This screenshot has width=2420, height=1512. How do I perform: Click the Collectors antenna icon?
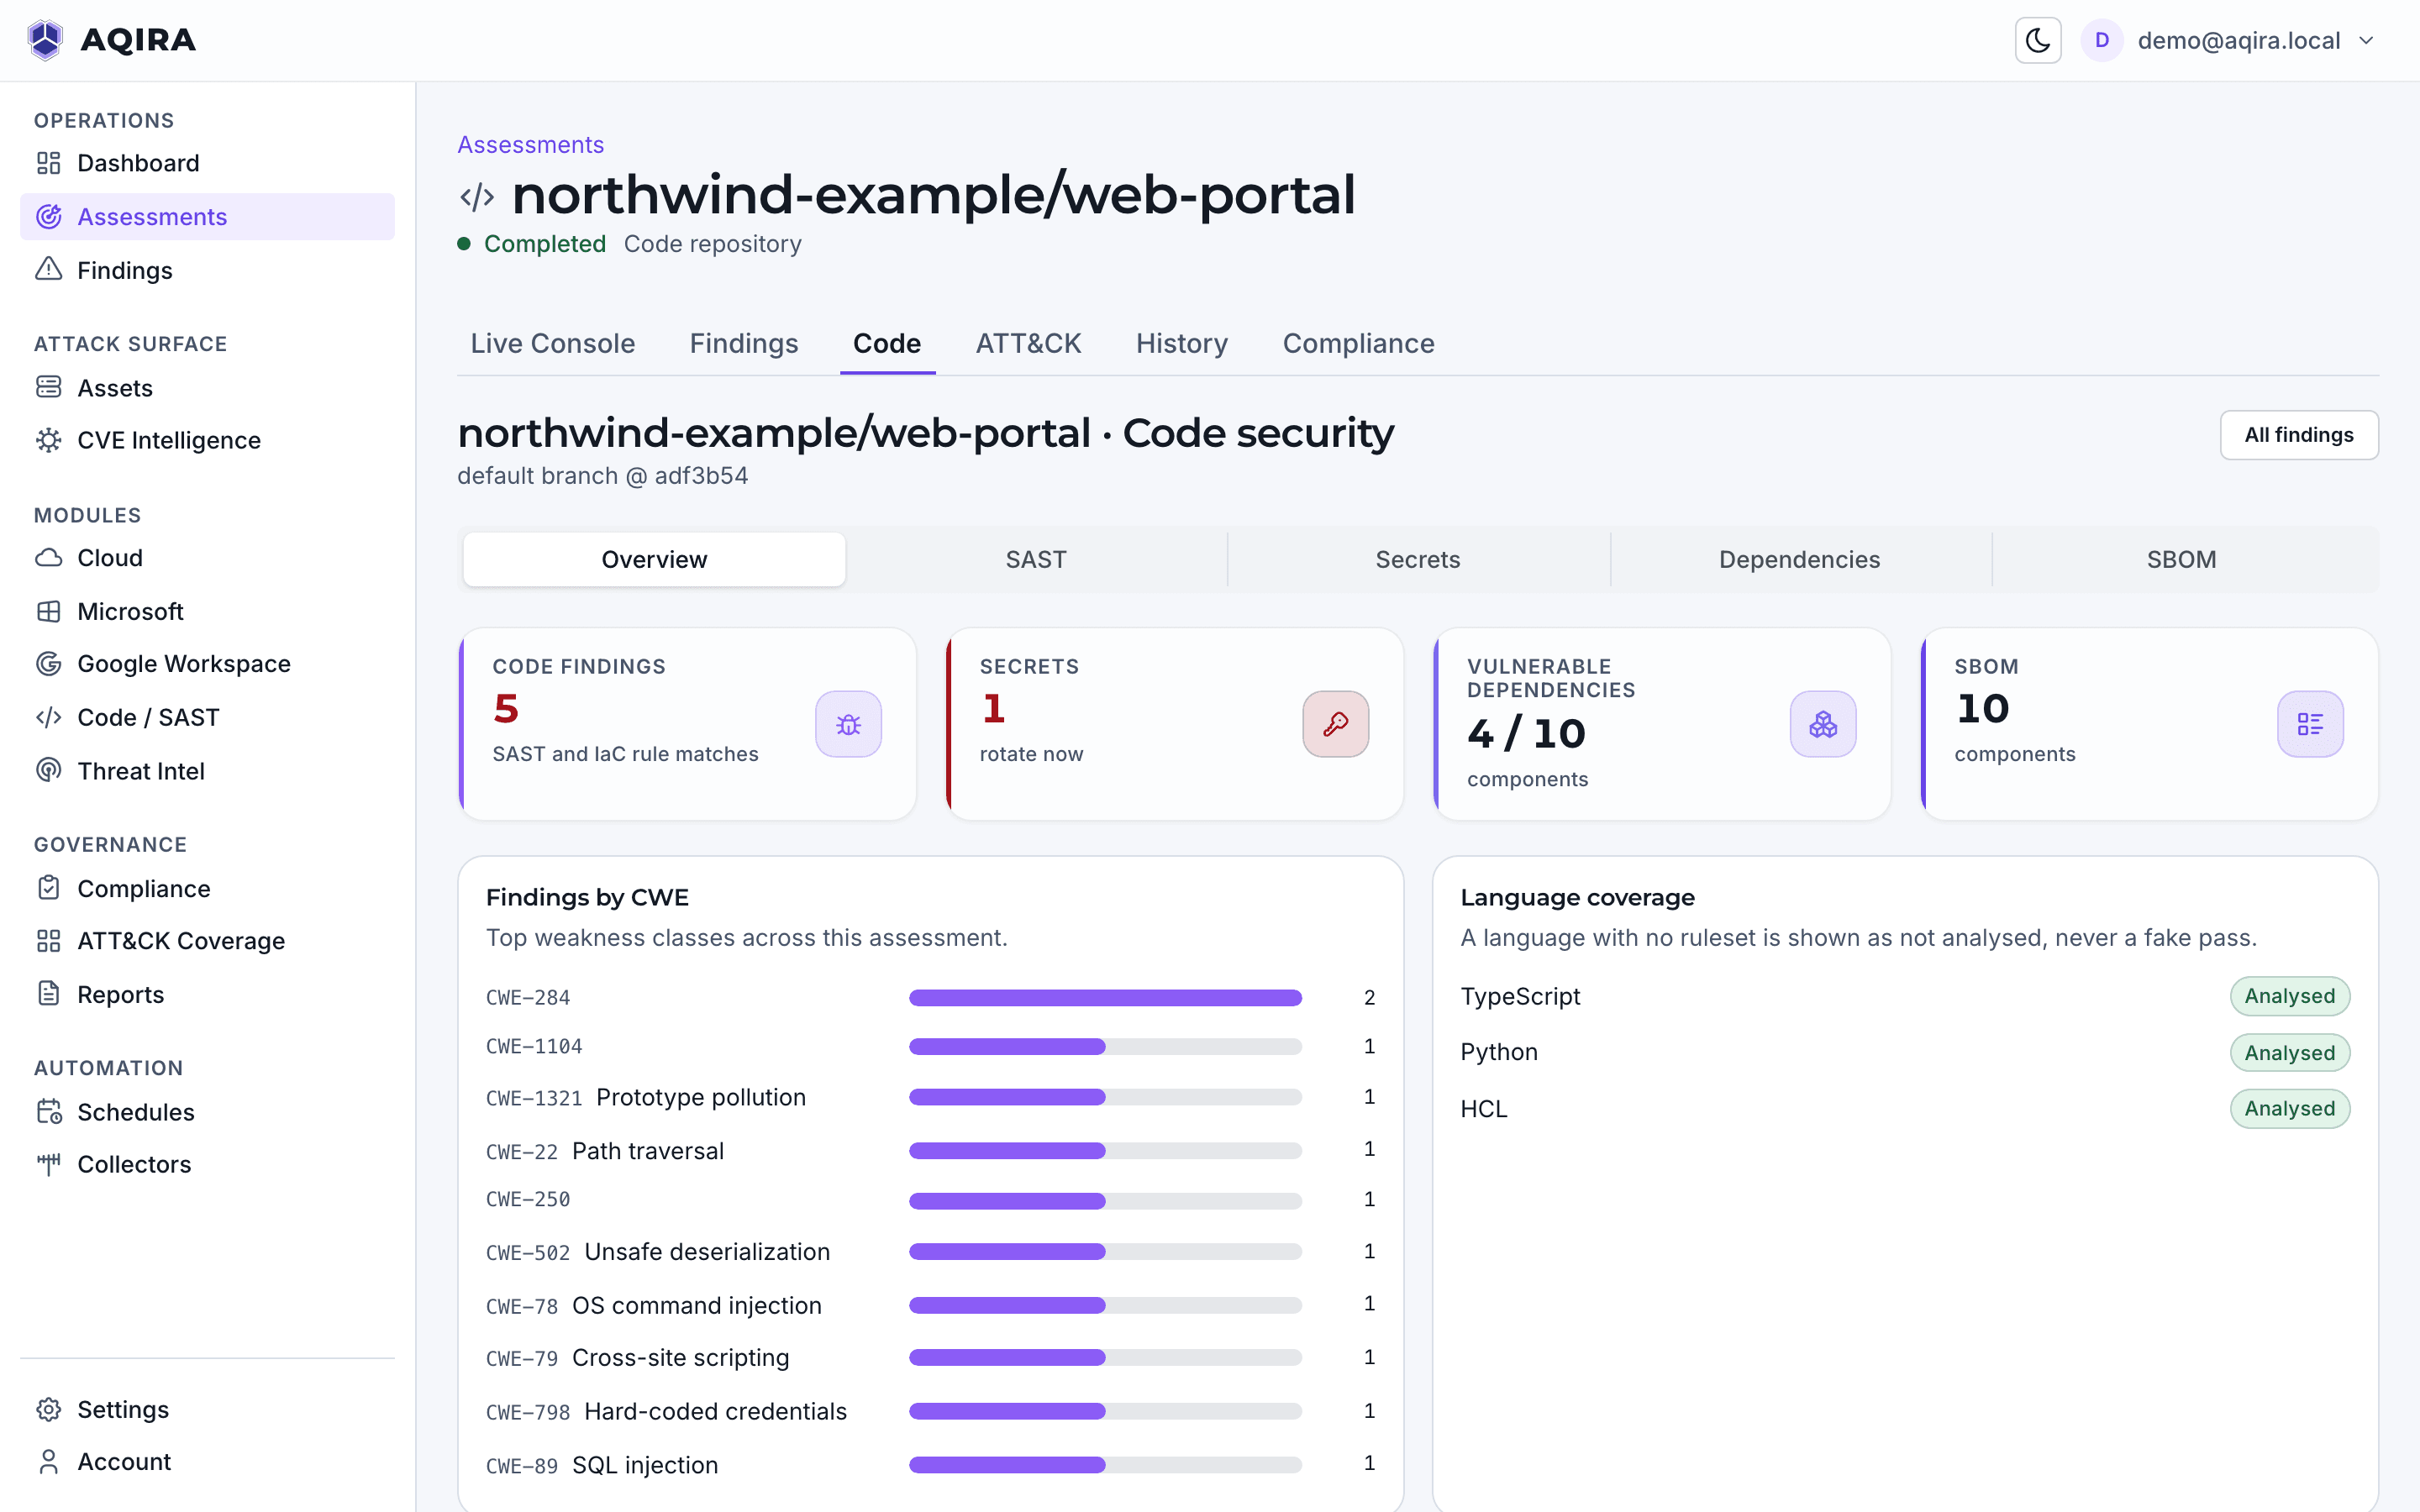(48, 1164)
